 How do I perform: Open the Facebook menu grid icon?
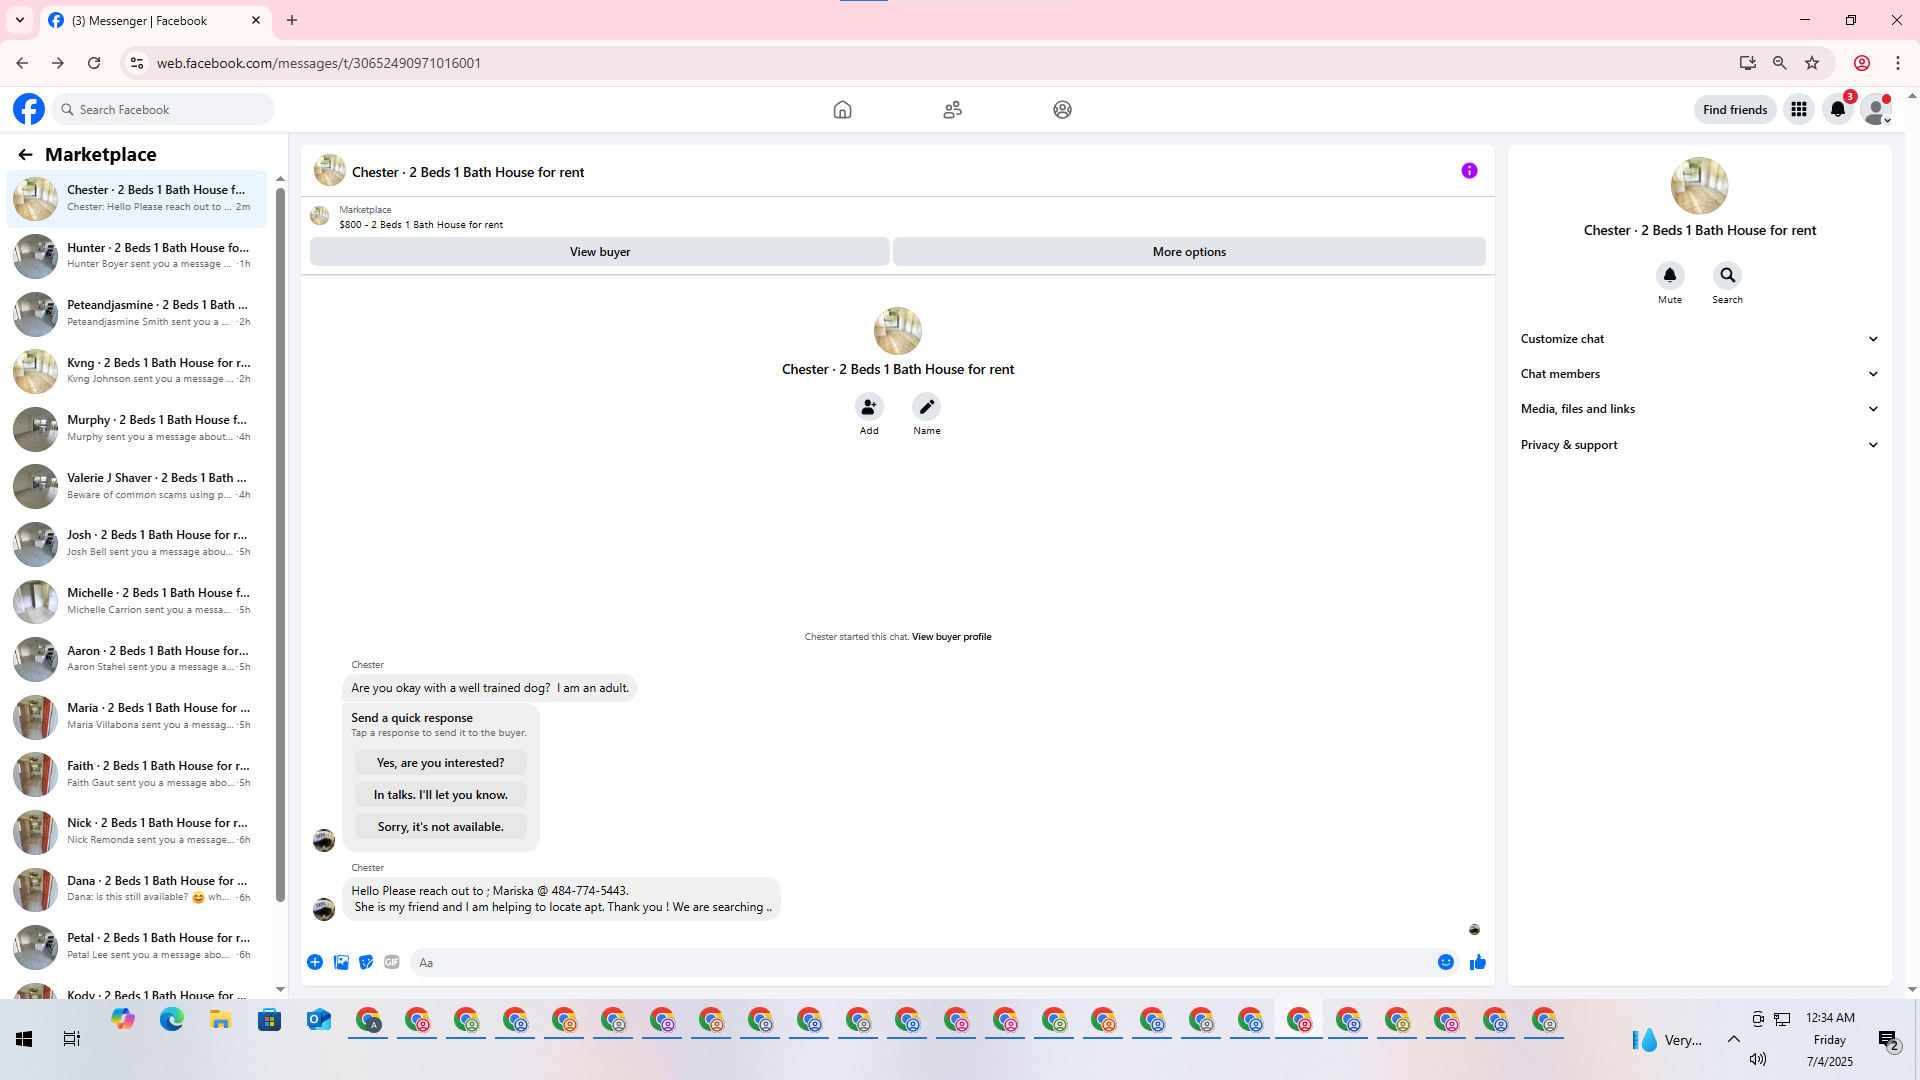[1798, 109]
